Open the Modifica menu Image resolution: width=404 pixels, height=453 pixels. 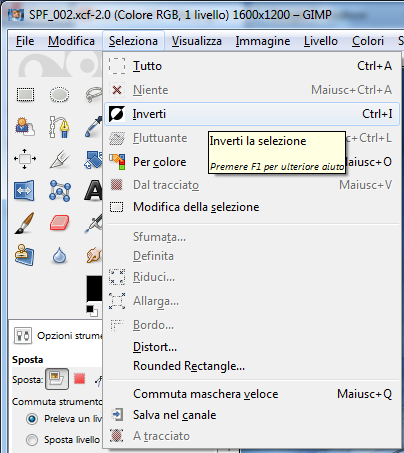[71, 41]
